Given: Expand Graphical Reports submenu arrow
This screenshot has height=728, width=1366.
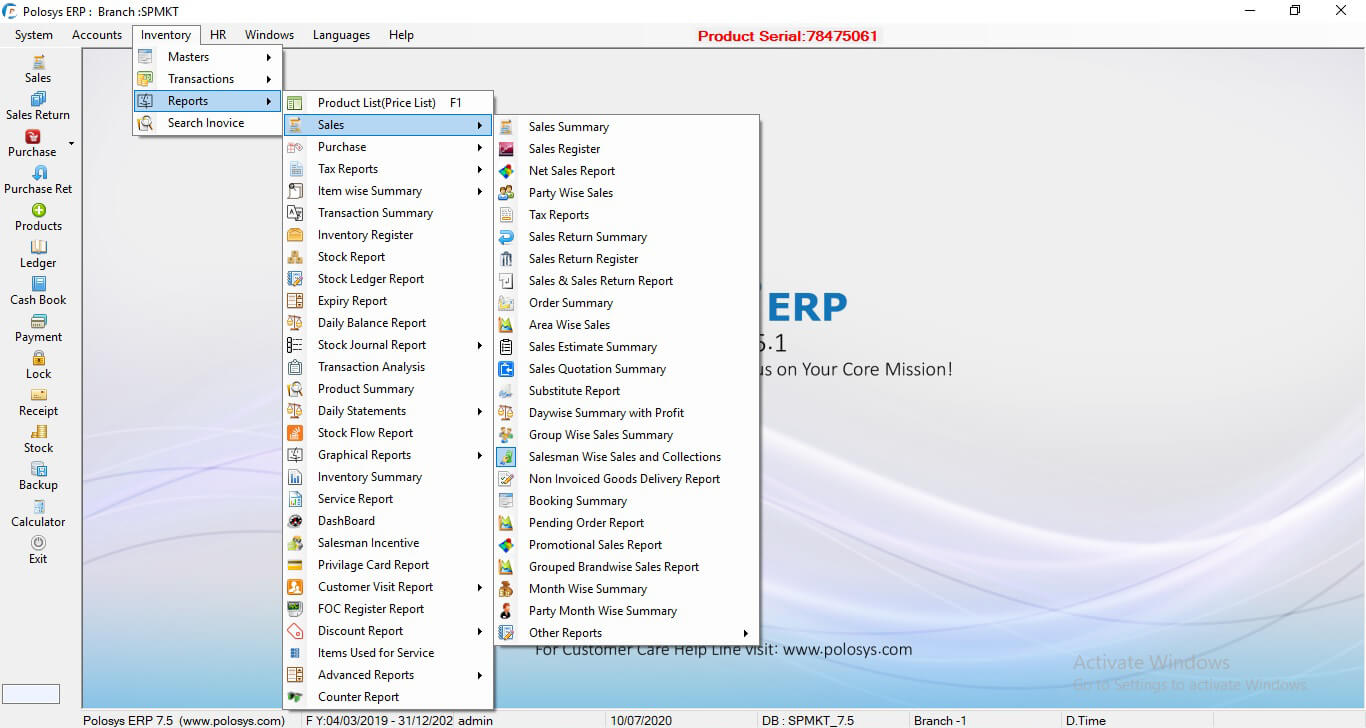Looking at the screenshot, I should pyautogui.click(x=480, y=455).
